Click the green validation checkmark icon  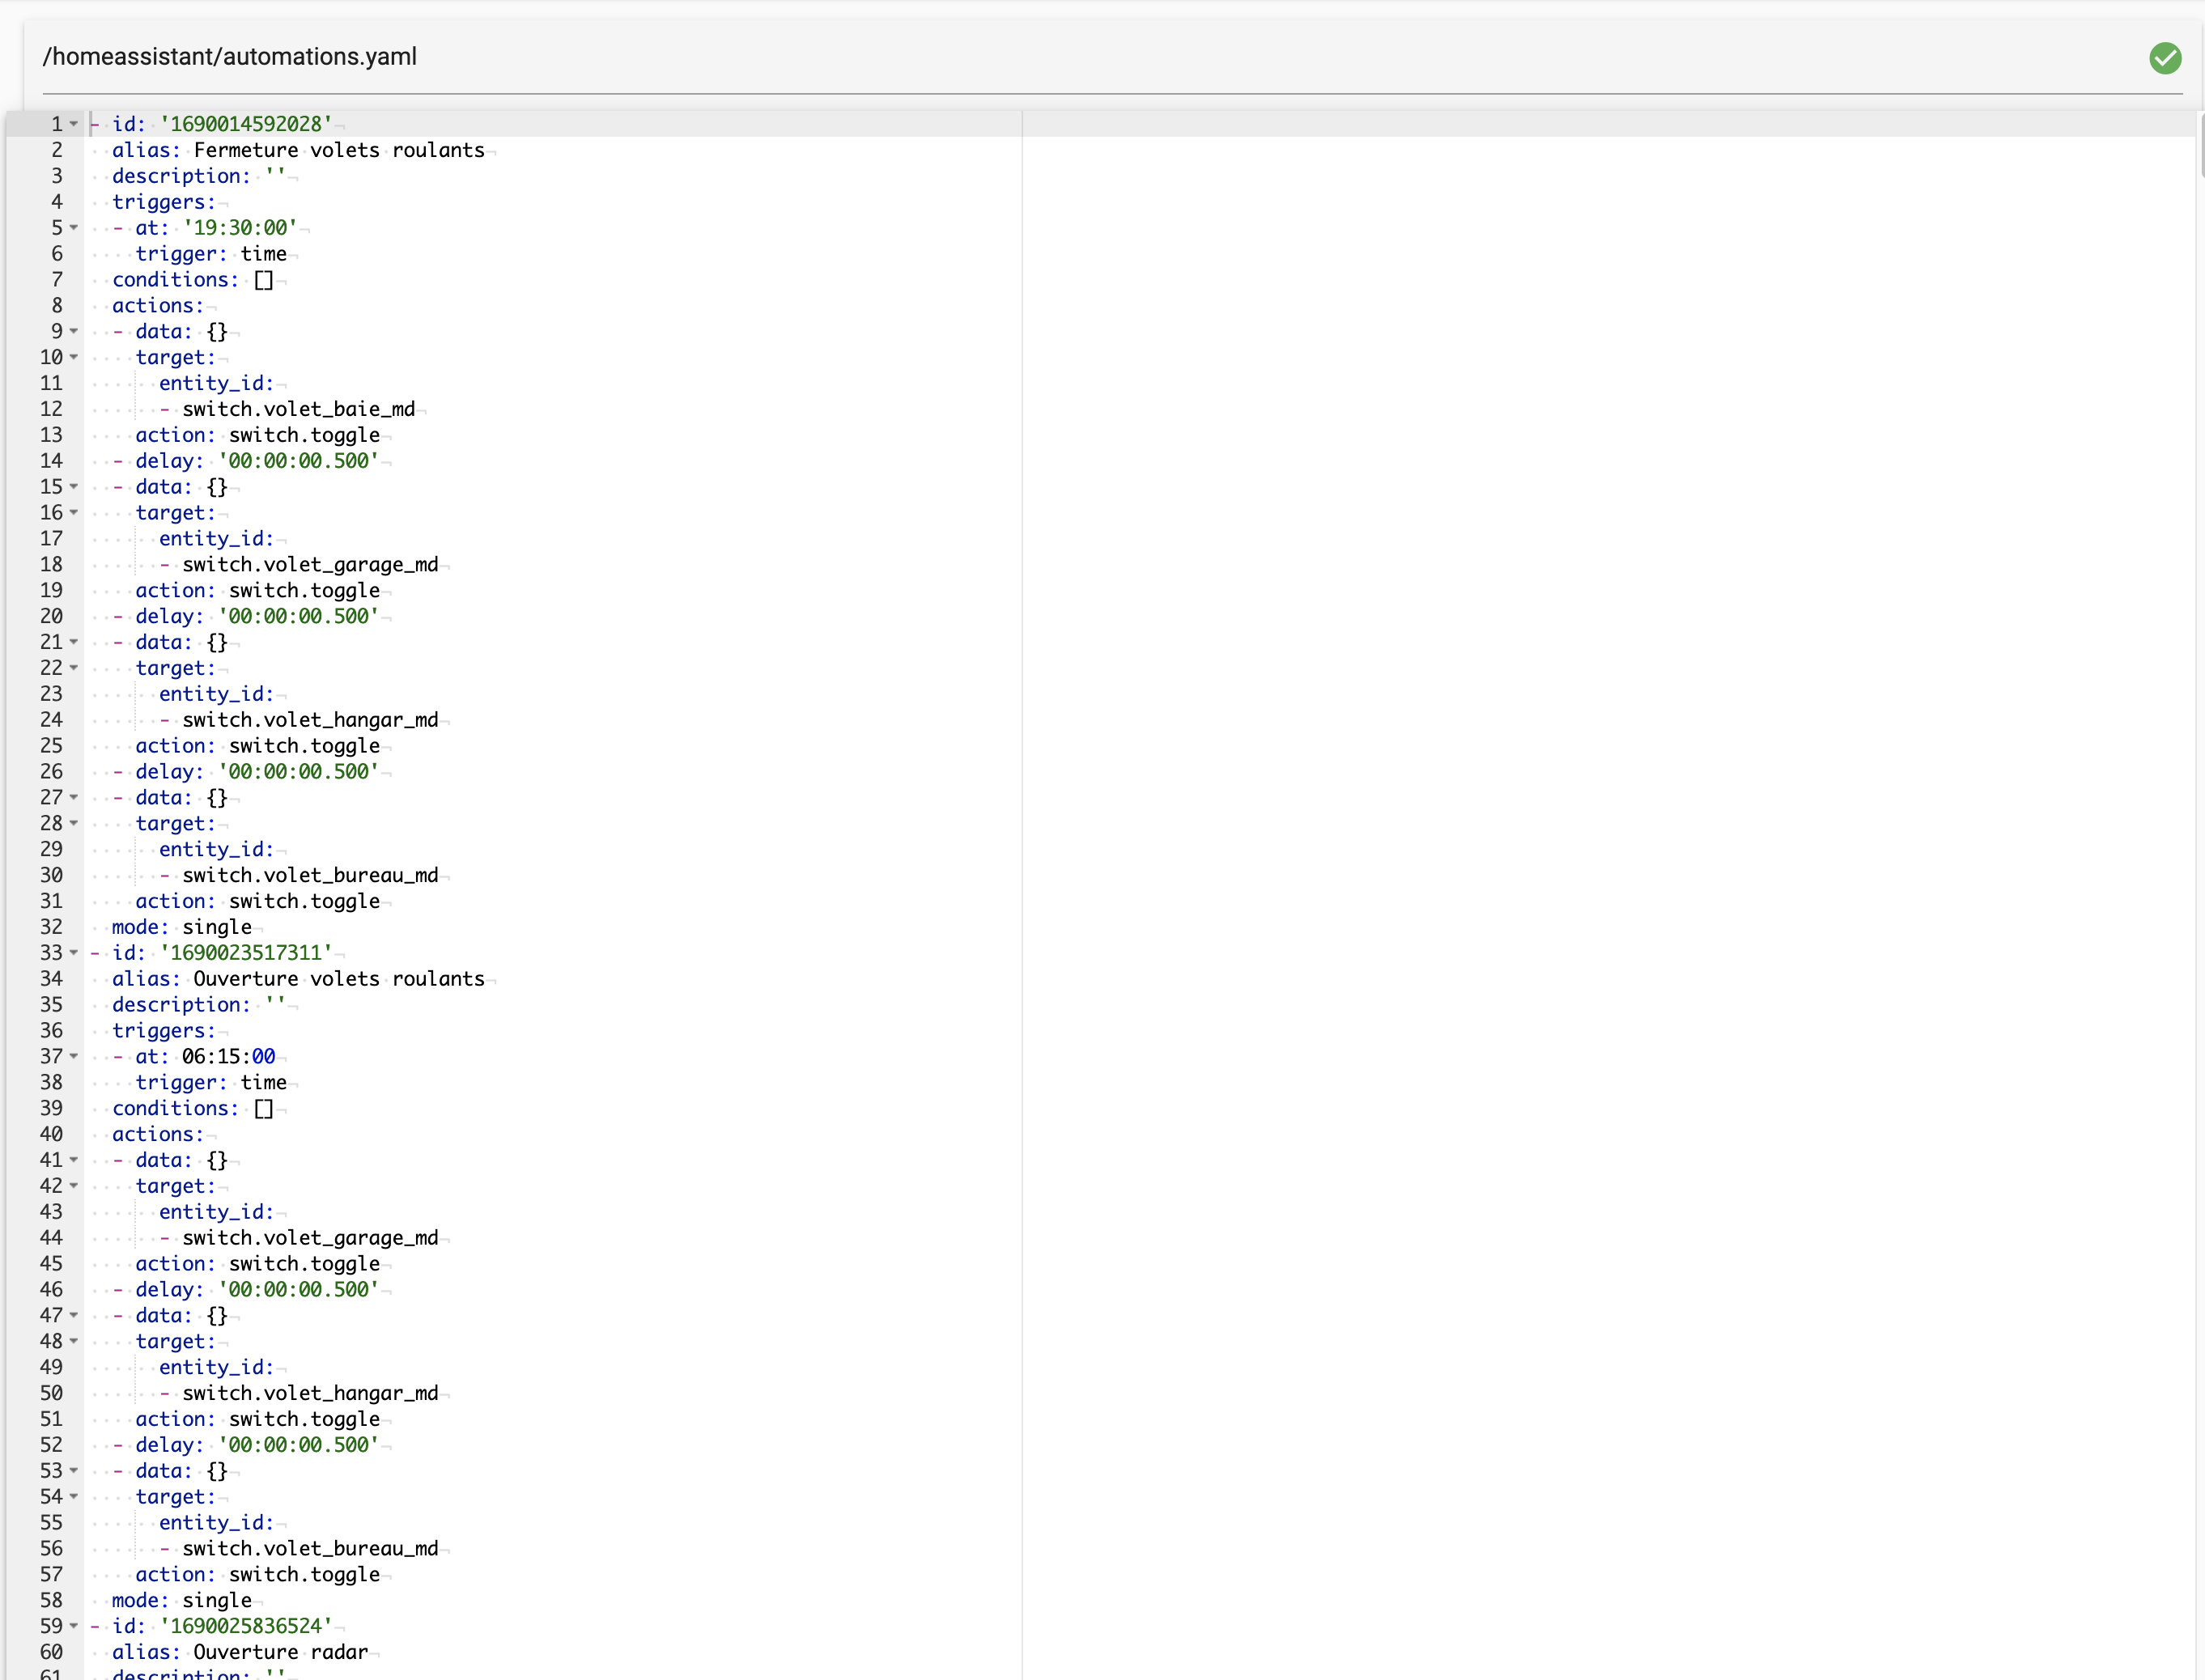click(x=2165, y=58)
